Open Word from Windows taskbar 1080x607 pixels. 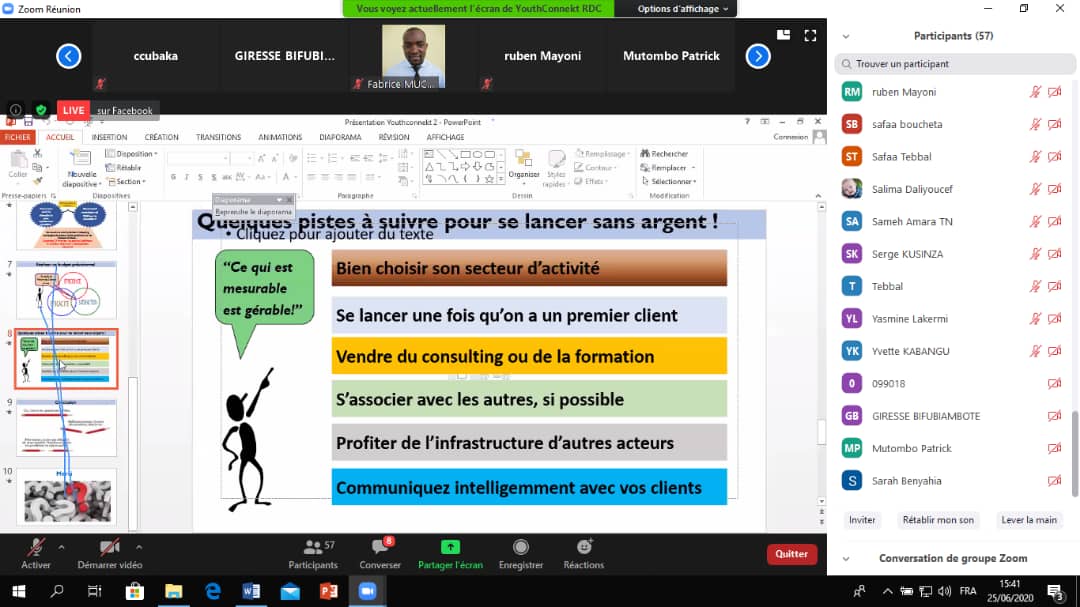click(x=251, y=591)
